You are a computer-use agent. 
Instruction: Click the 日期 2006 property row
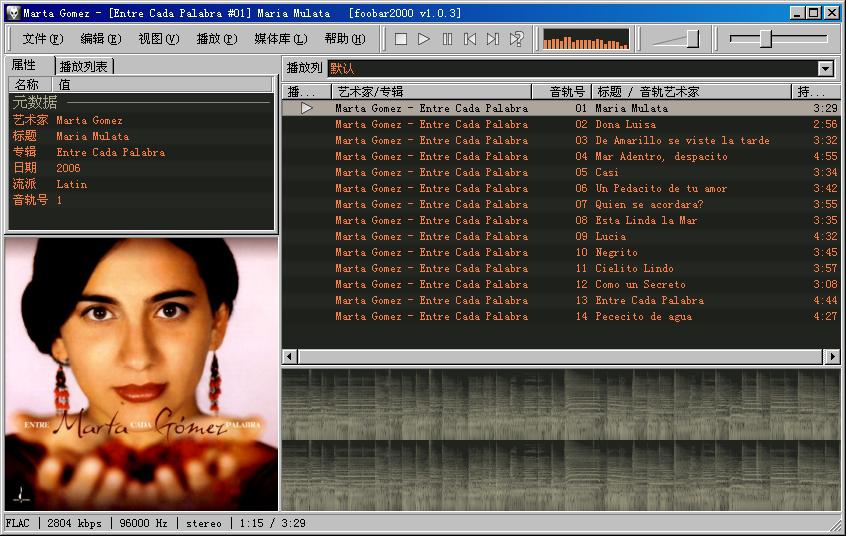pos(141,168)
